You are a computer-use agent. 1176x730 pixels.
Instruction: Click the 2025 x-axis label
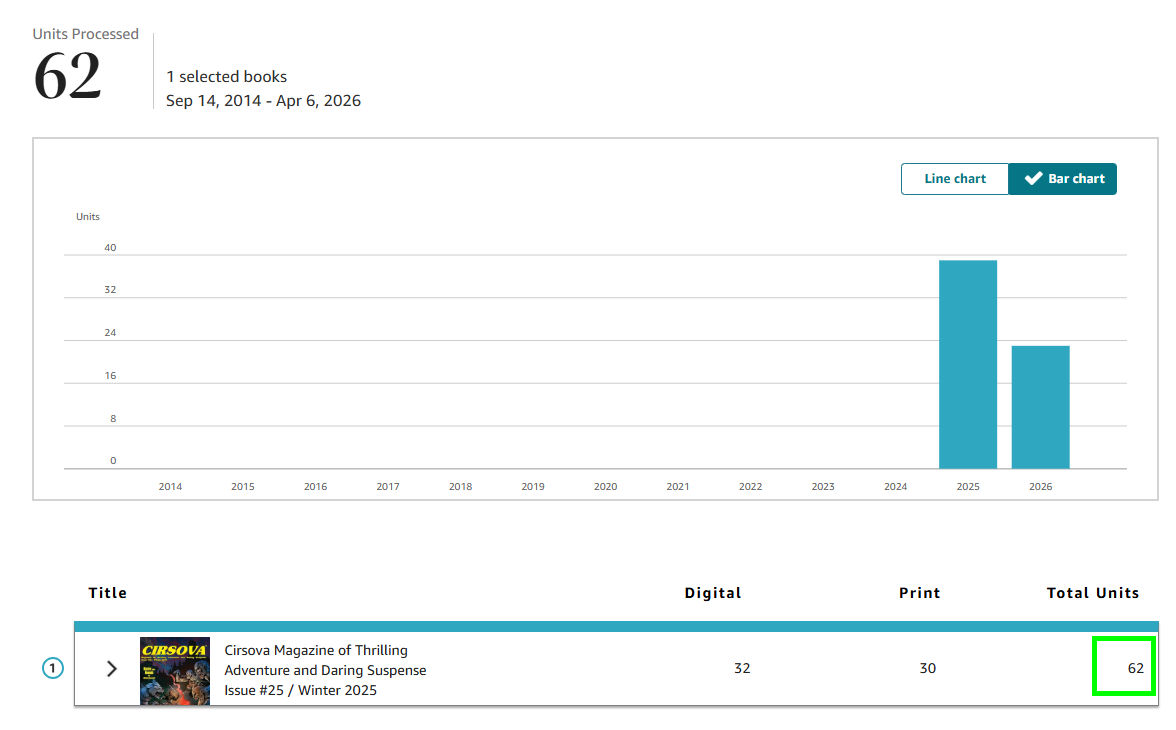[968, 486]
